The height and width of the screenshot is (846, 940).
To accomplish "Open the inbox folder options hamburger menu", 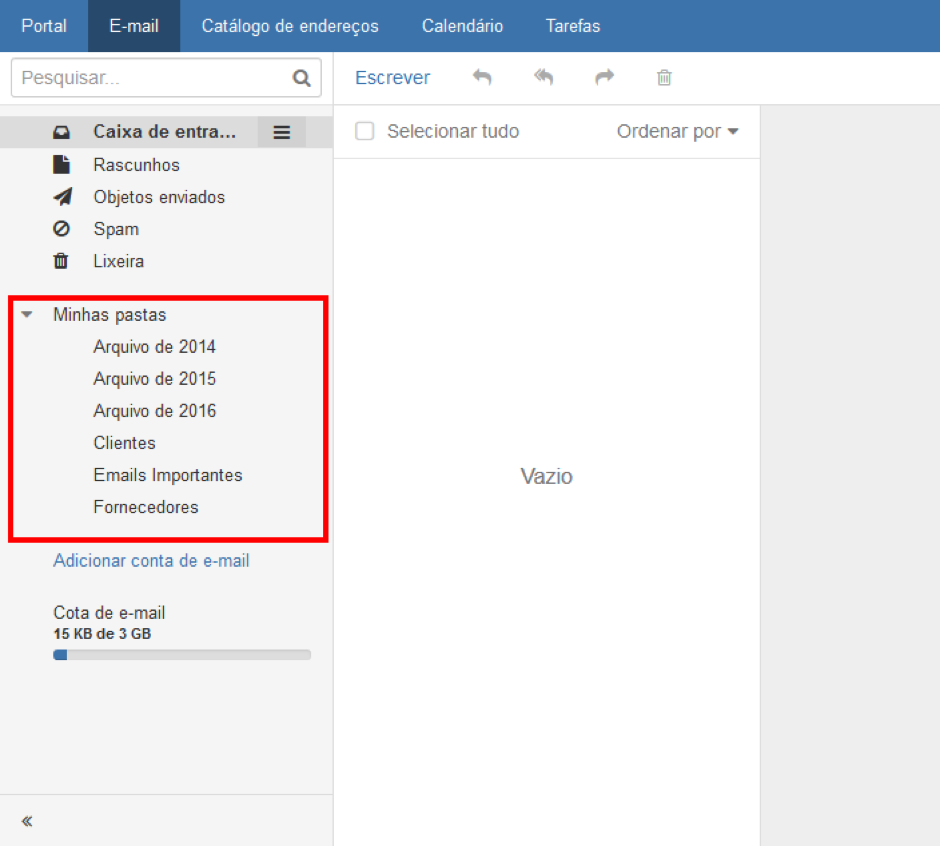I will 282,132.
